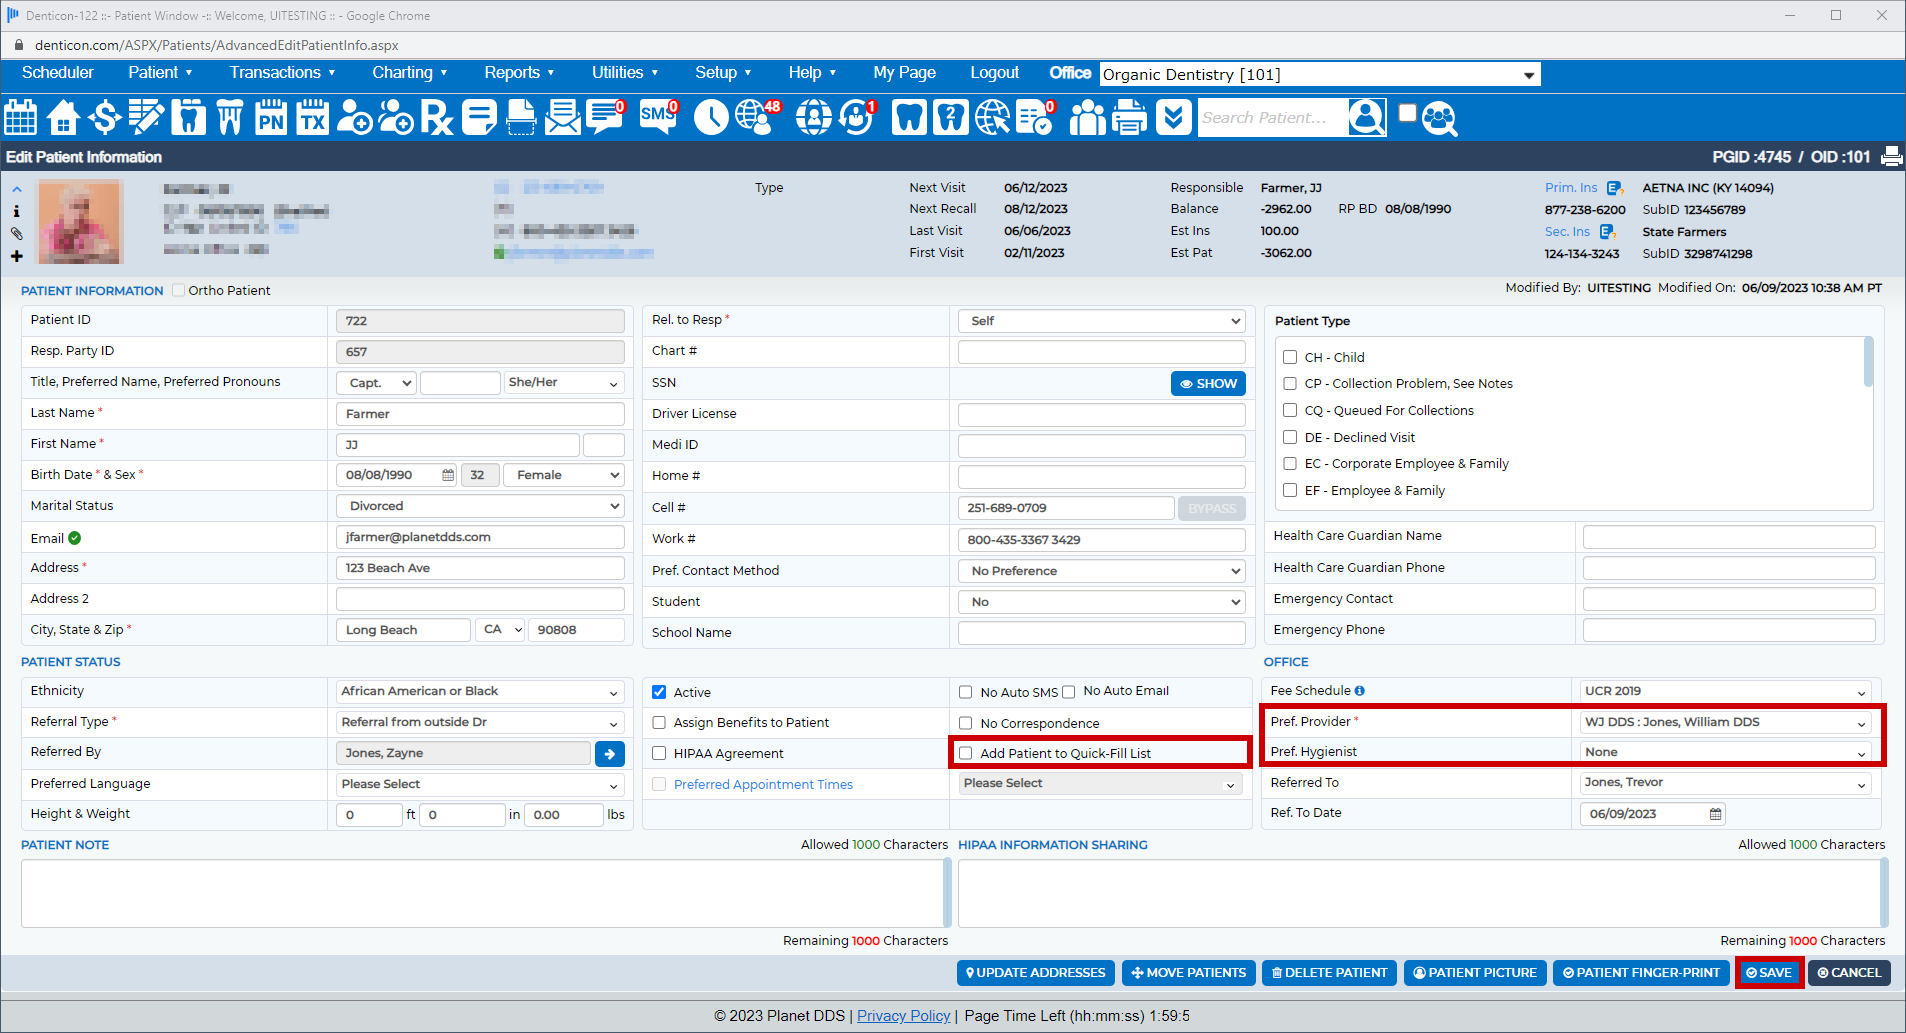
Task: Open the Pref. Provider dropdown
Action: (x=1726, y=722)
